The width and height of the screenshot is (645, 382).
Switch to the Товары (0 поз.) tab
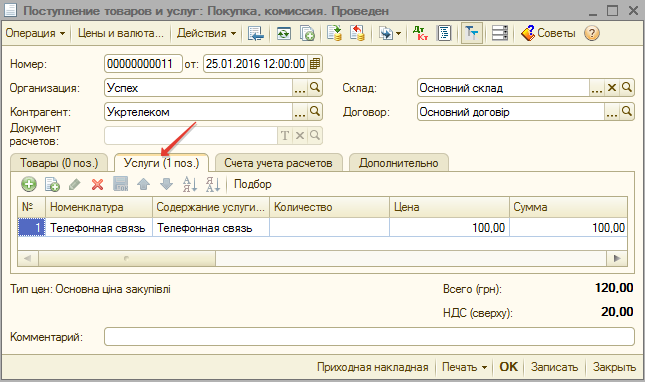pos(59,163)
